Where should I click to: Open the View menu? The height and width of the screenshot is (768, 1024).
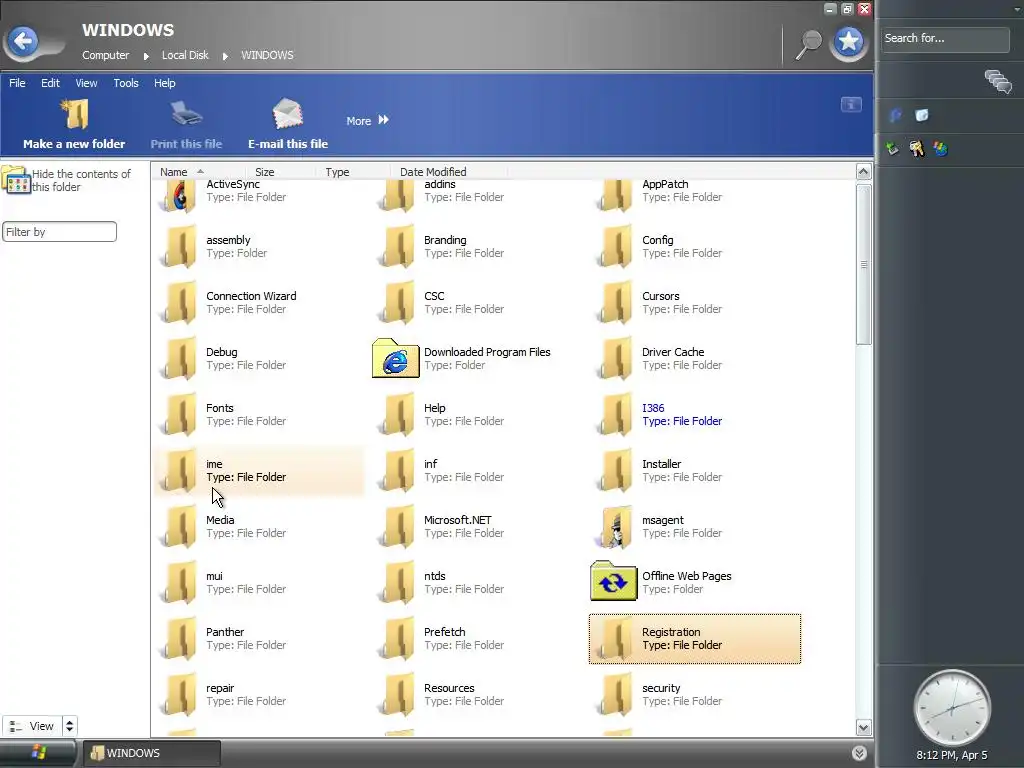tap(86, 83)
